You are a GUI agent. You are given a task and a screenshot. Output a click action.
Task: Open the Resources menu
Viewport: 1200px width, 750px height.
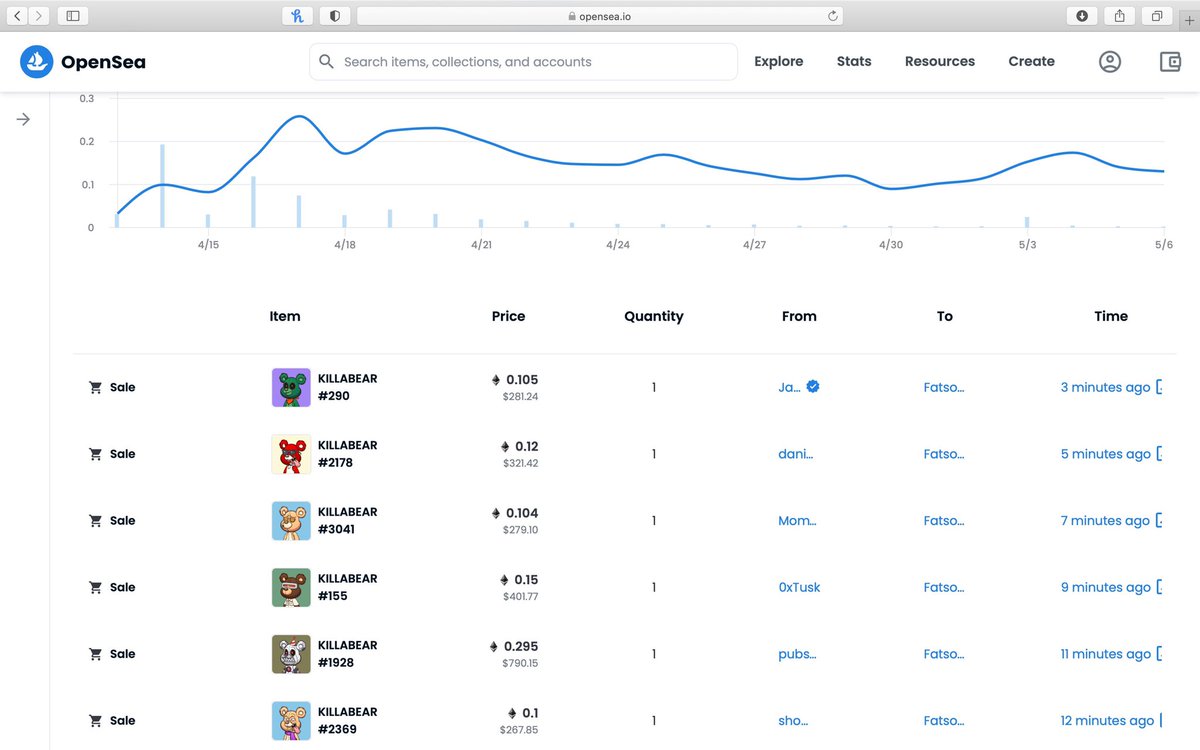[x=940, y=61]
